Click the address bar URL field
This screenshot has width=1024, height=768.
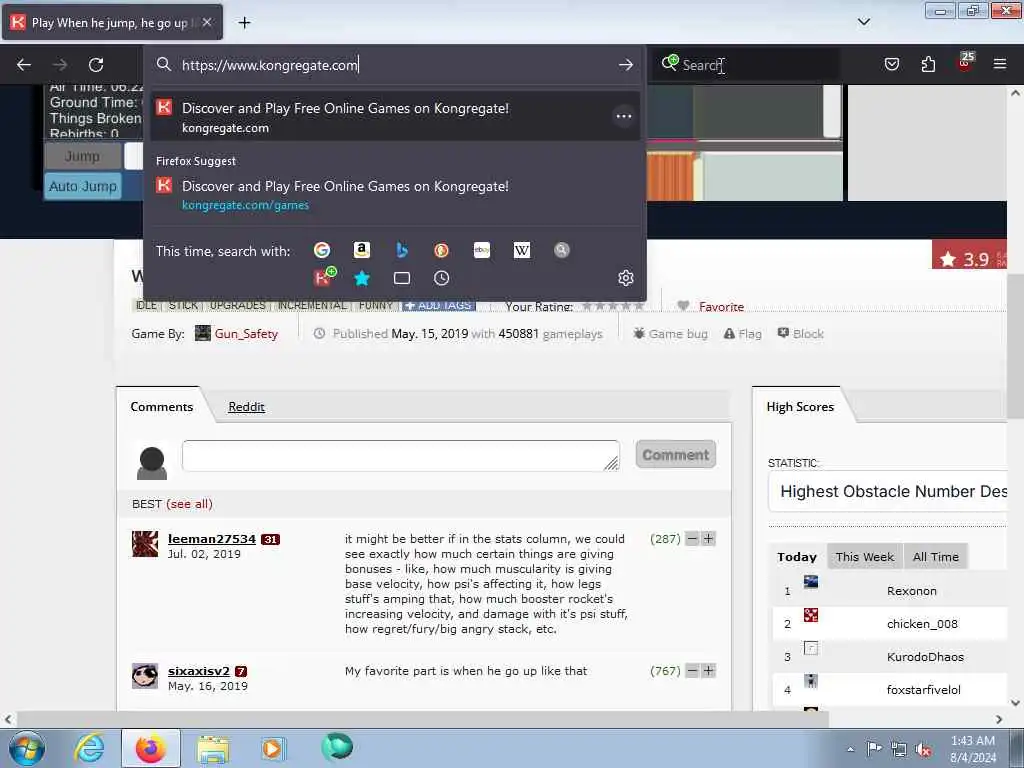[x=392, y=65]
